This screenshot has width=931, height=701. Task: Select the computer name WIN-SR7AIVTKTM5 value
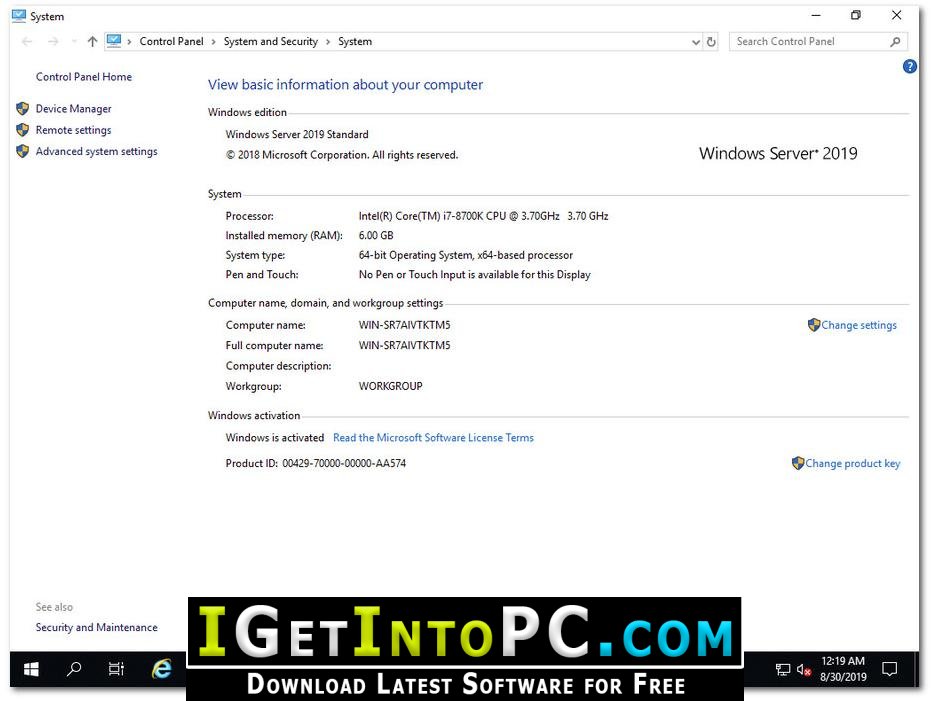(404, 325)
